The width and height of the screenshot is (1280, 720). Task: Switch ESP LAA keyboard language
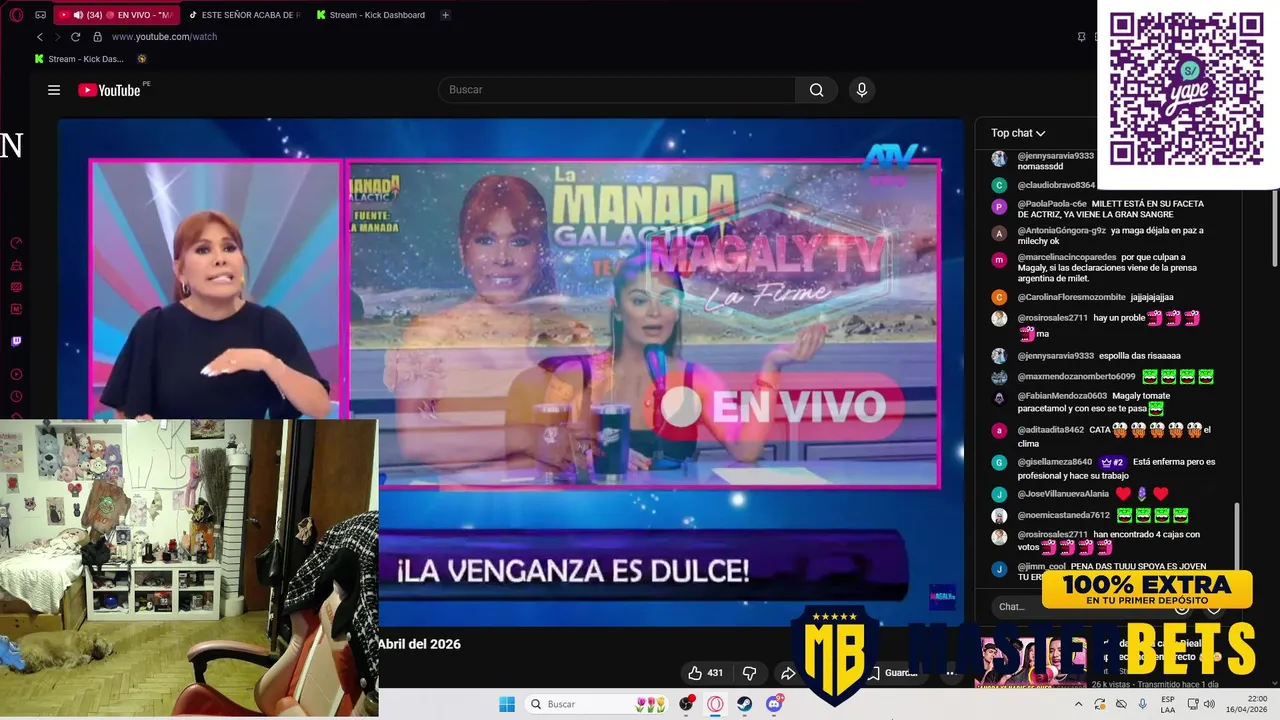coord(1168,704)
